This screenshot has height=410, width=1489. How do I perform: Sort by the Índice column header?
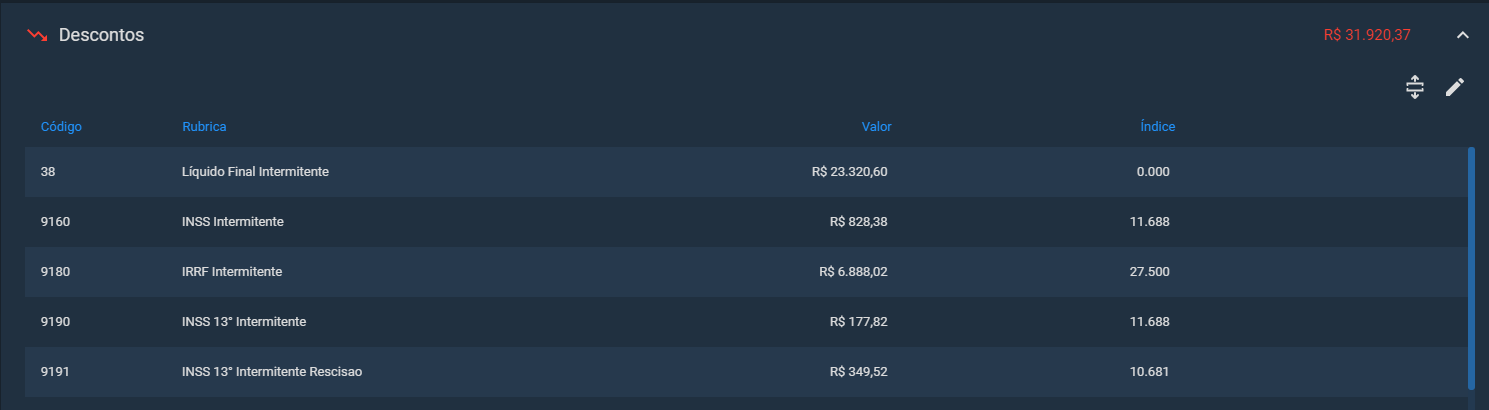click(1158, 127)
